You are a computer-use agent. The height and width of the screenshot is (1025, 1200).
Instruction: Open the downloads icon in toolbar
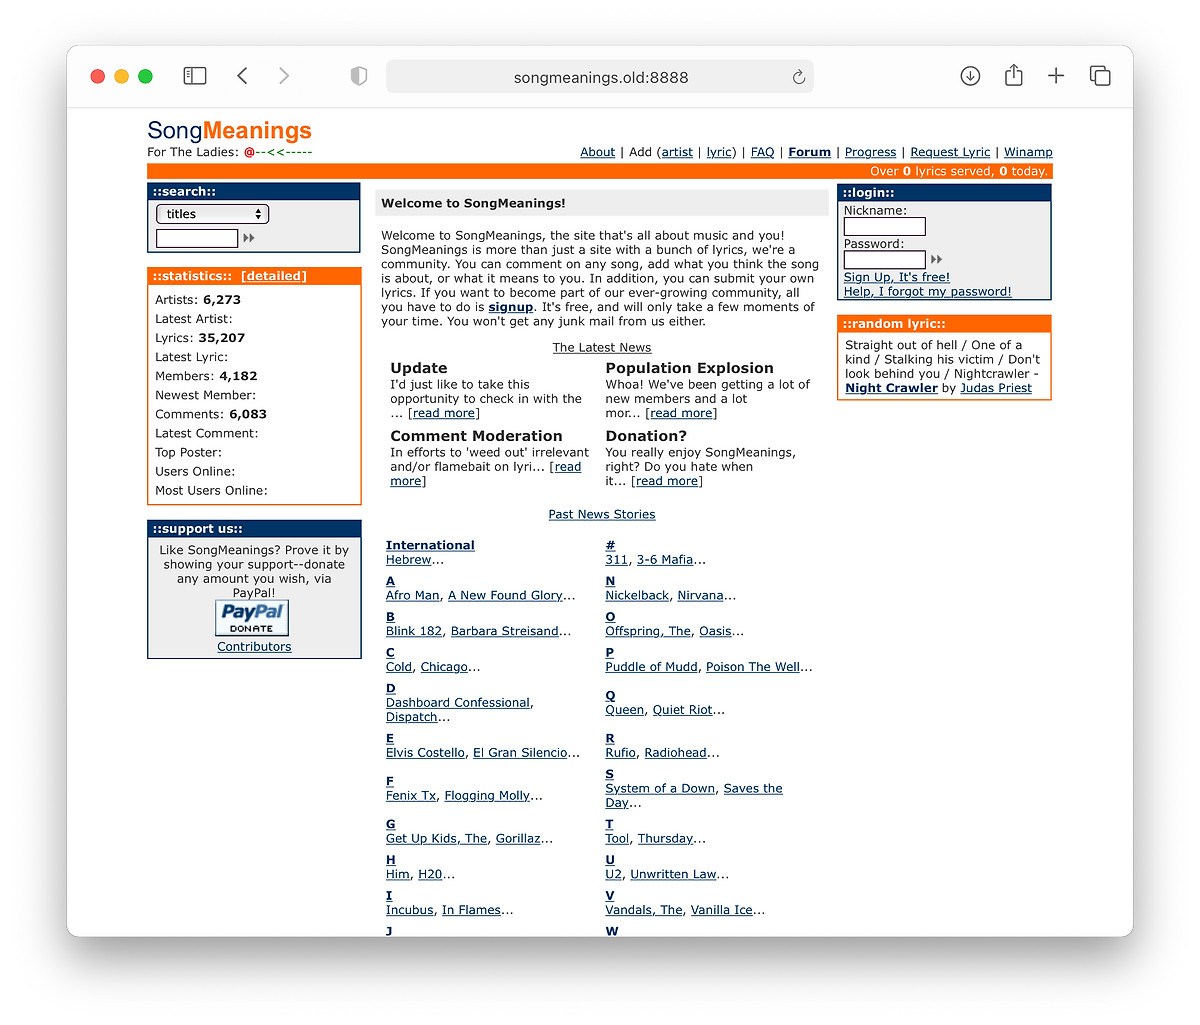(970, 76)
